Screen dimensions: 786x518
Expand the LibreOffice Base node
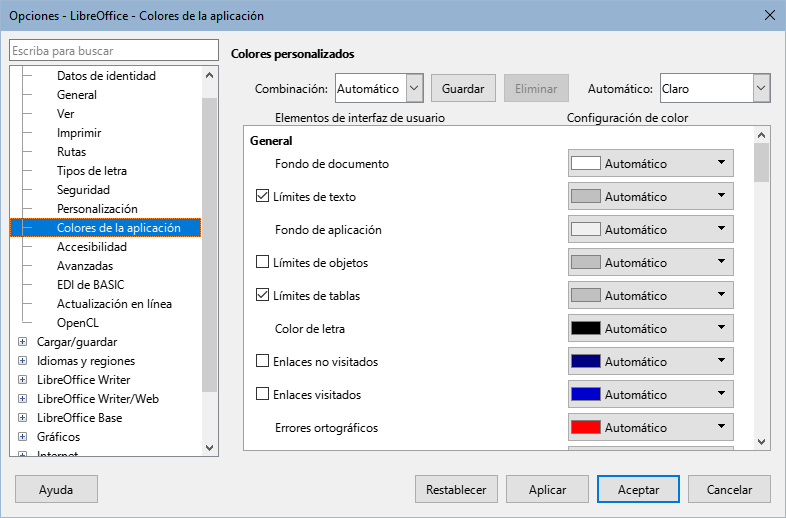tap(22, 417)
